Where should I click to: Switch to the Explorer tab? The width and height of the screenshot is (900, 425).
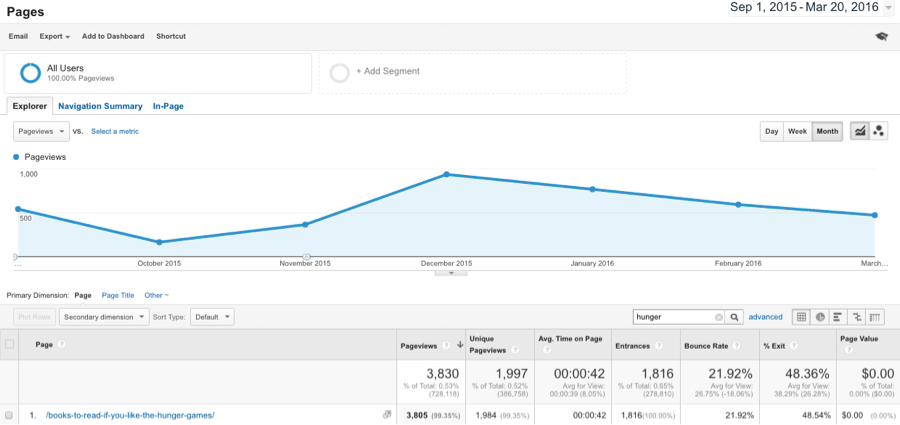30,106
